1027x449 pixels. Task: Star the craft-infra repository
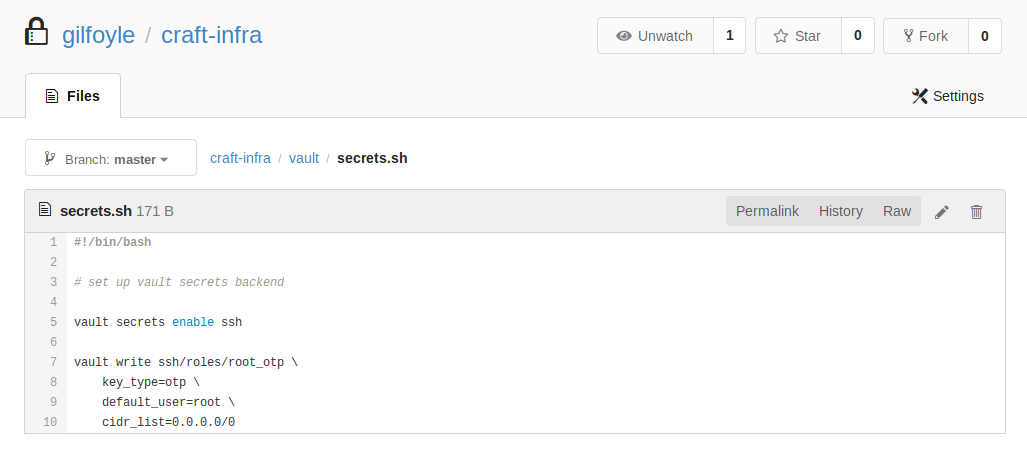click(797, 36)
